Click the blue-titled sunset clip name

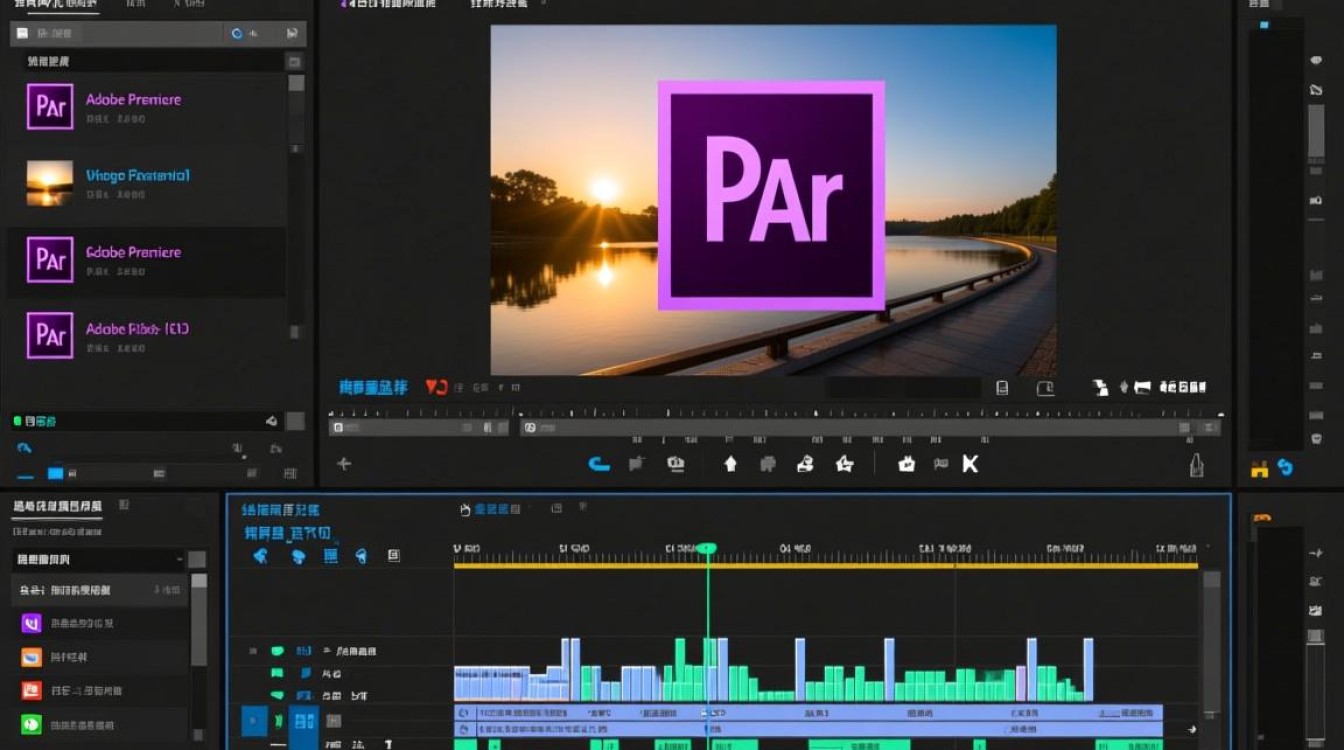(x=138, y=176)
